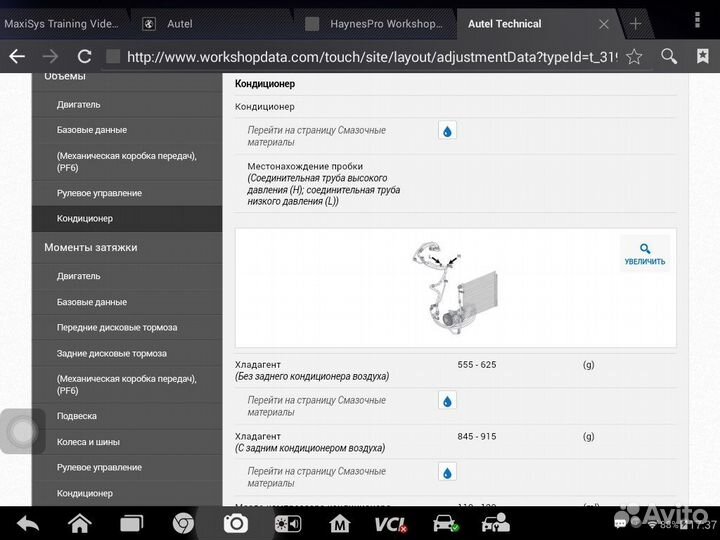Select Рулевое управление under Объемы

click(x=127, y=193)
